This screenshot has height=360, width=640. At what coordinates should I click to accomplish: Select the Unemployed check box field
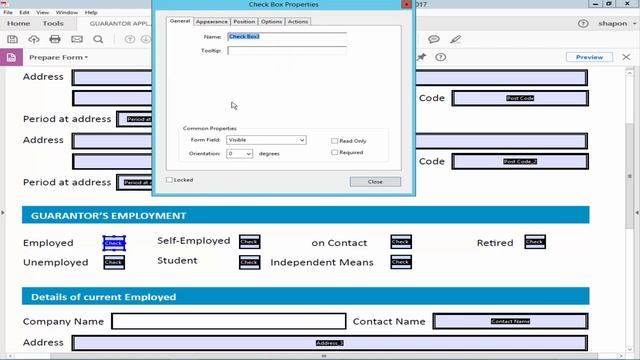tap(114, 262)
